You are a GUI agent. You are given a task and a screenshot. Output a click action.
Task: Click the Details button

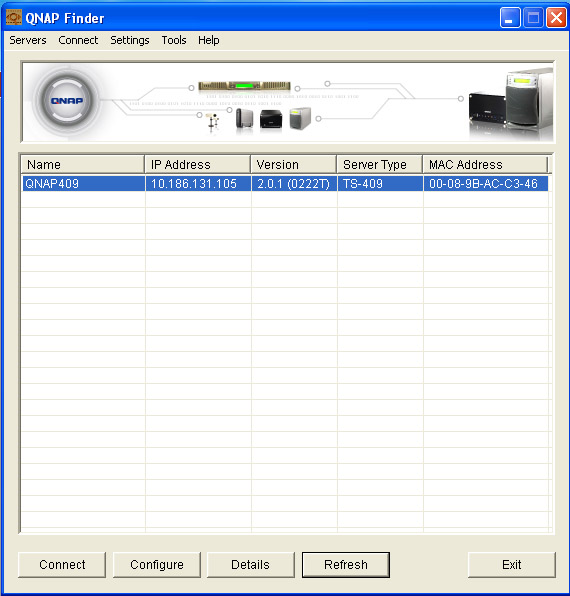pos(250,565)
